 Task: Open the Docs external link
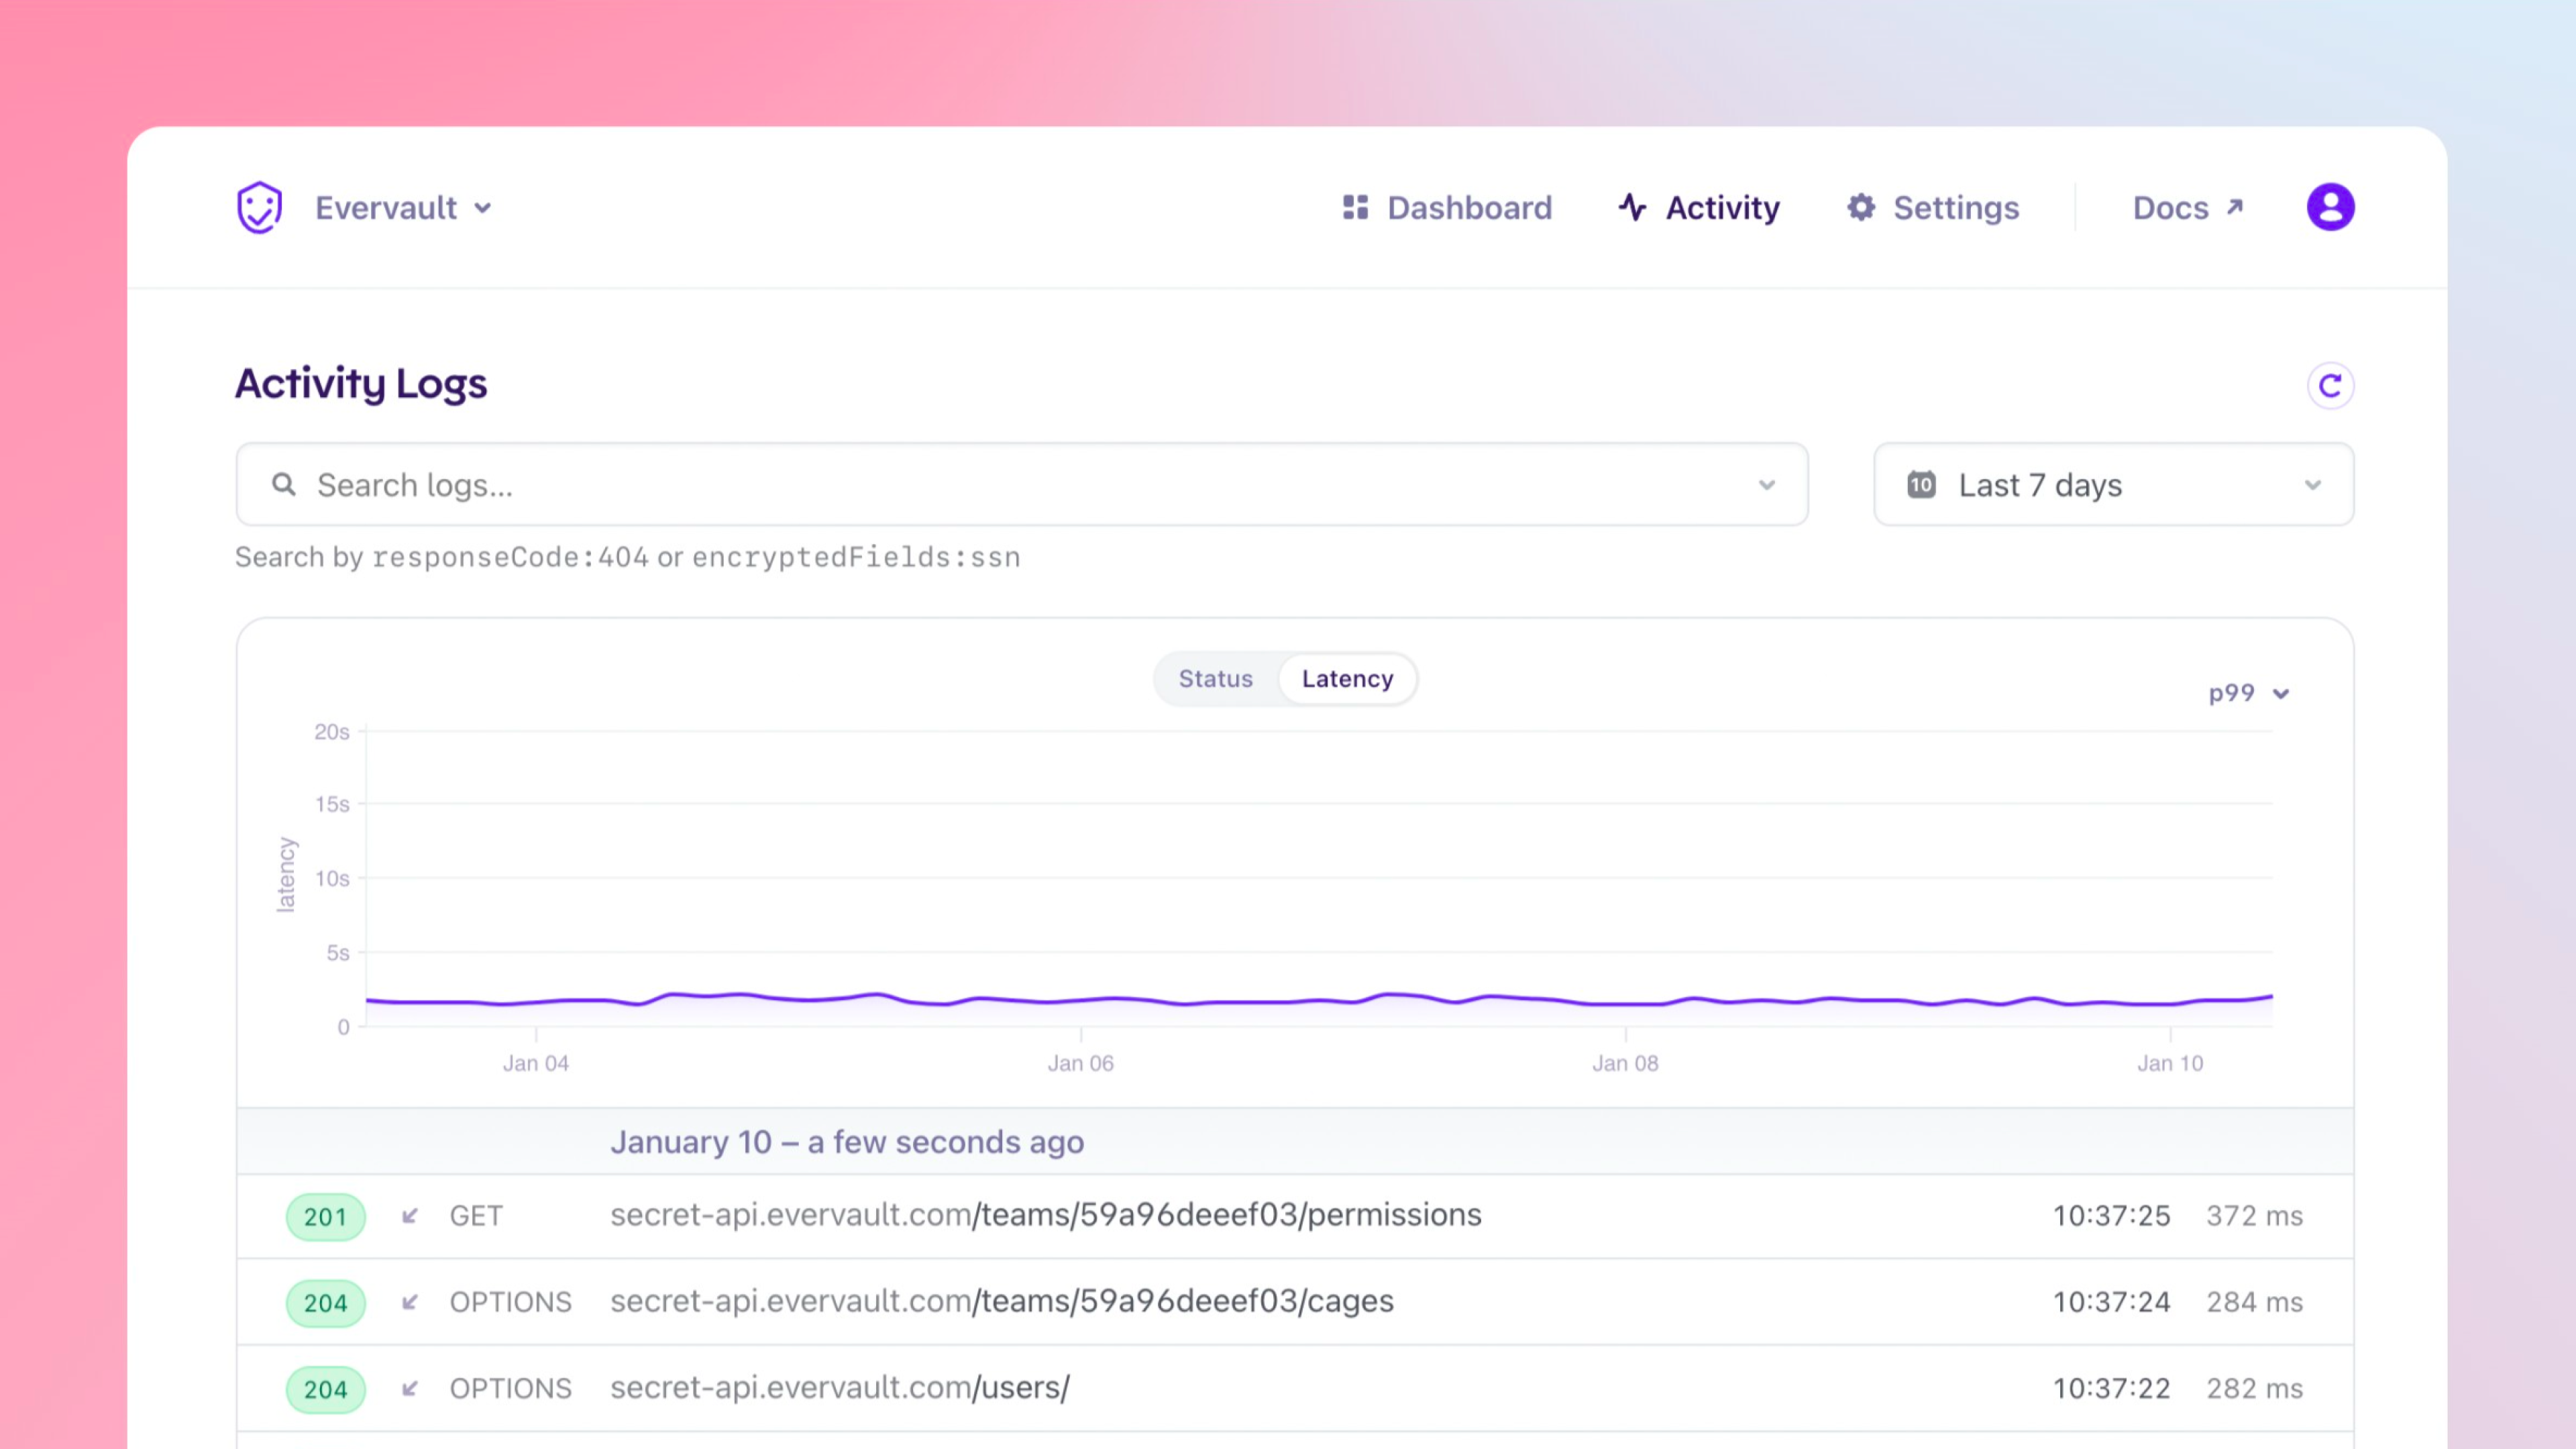pyautogui.click(x=2188, y=207)
